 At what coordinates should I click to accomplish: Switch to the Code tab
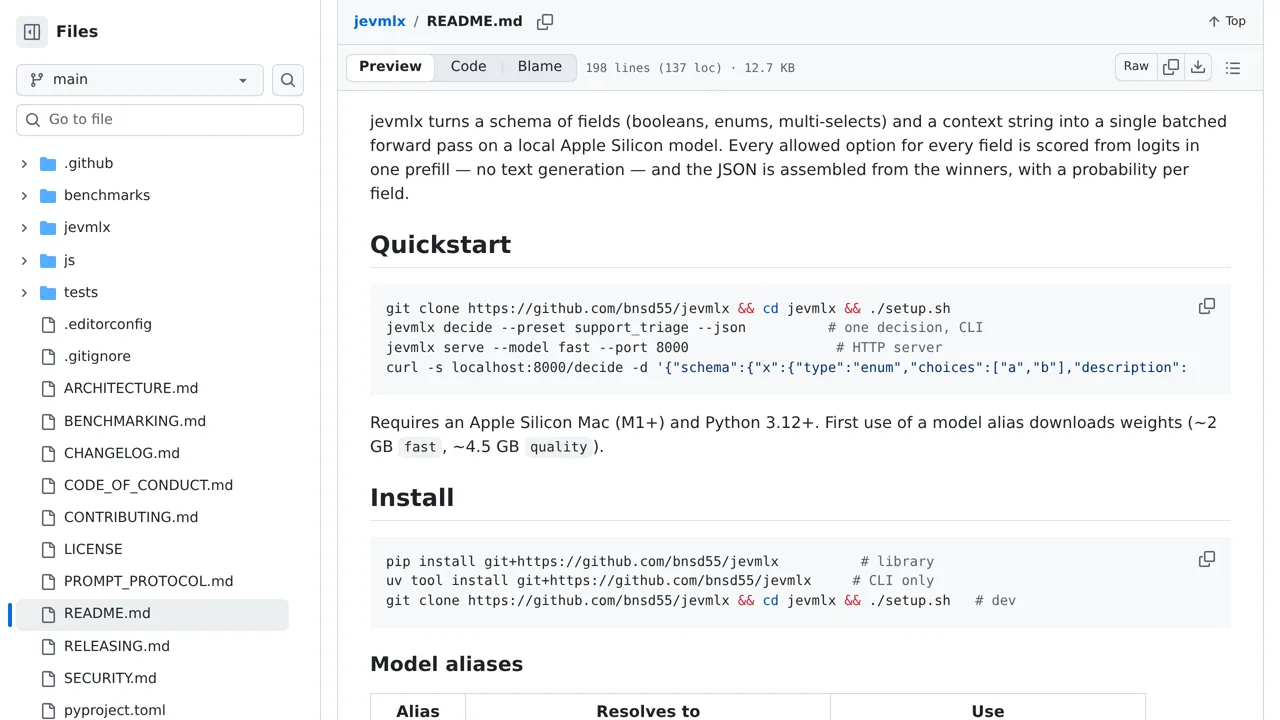tap(468, 67)
